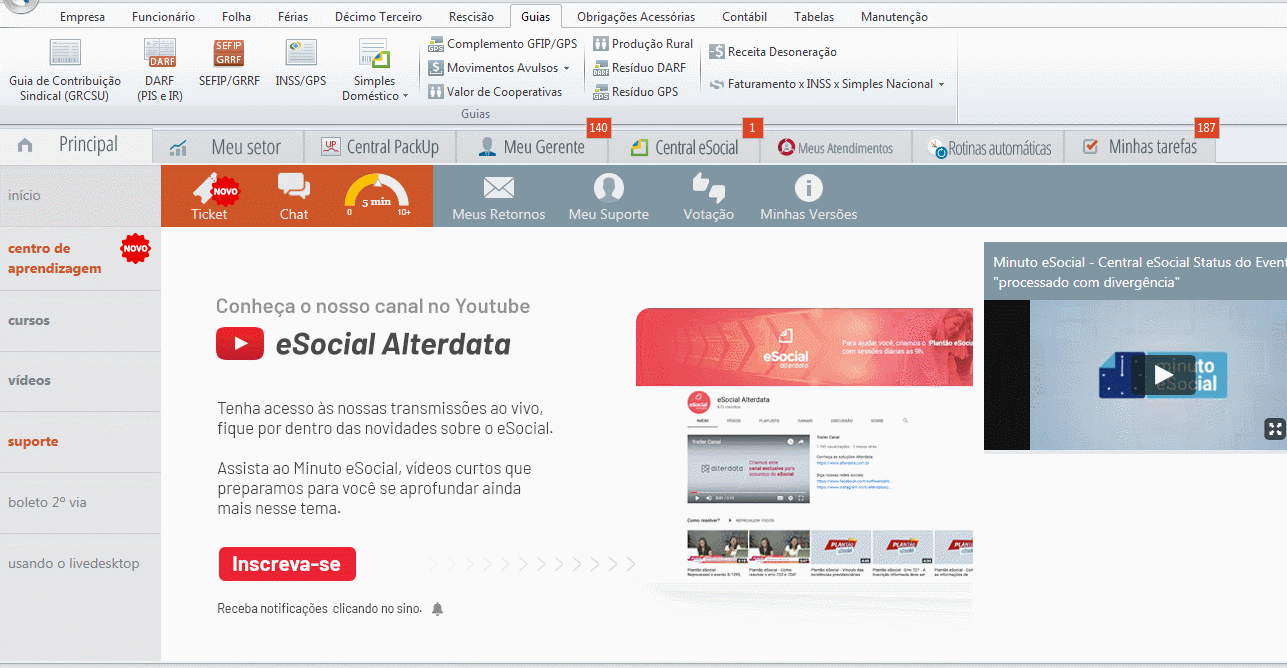
Task: Open the Votação section
Action: click(x=708, y=197)
